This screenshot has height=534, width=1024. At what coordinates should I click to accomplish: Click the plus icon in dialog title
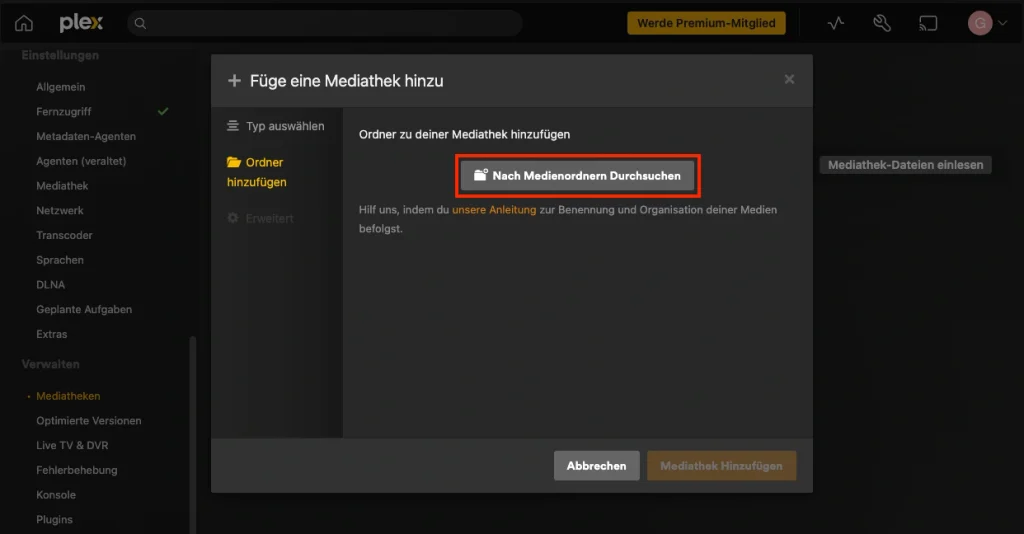234,80
